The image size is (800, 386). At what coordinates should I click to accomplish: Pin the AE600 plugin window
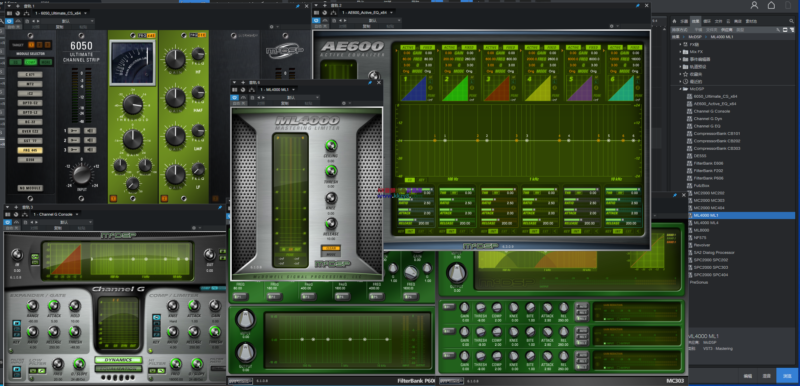pos(638,6)
